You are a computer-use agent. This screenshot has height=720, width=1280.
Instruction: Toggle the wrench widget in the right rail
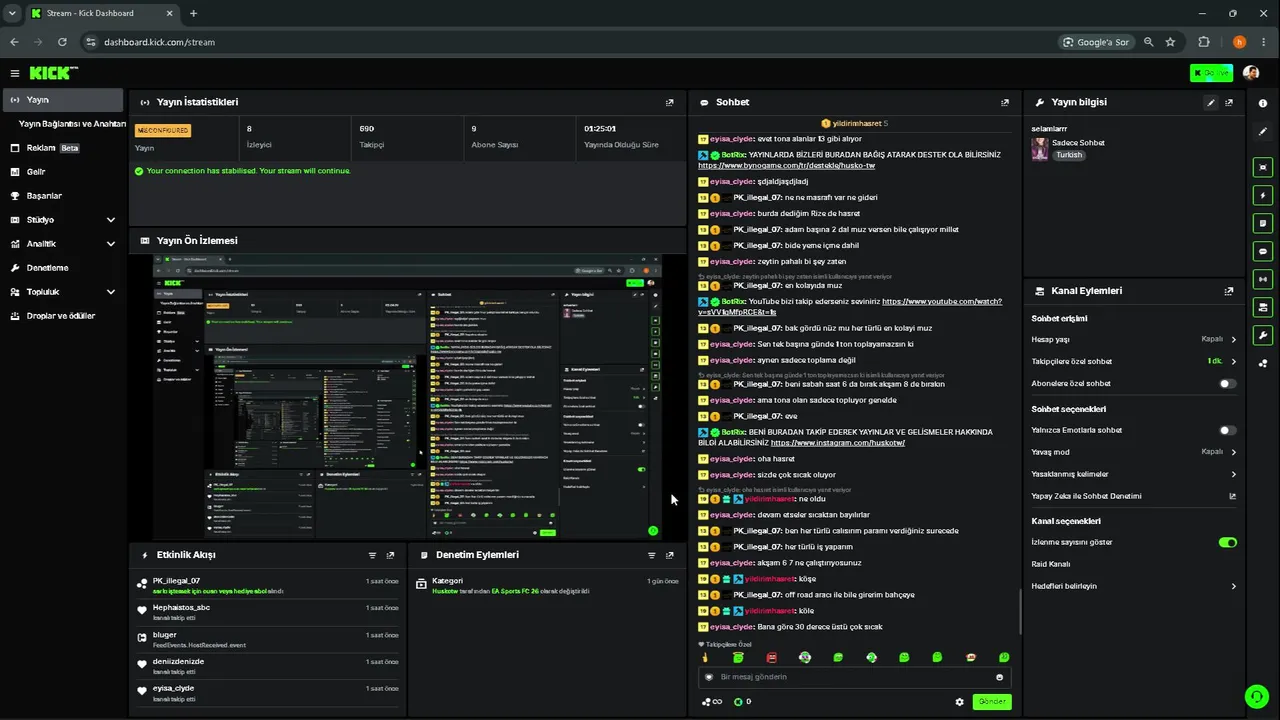[1263, 335]
